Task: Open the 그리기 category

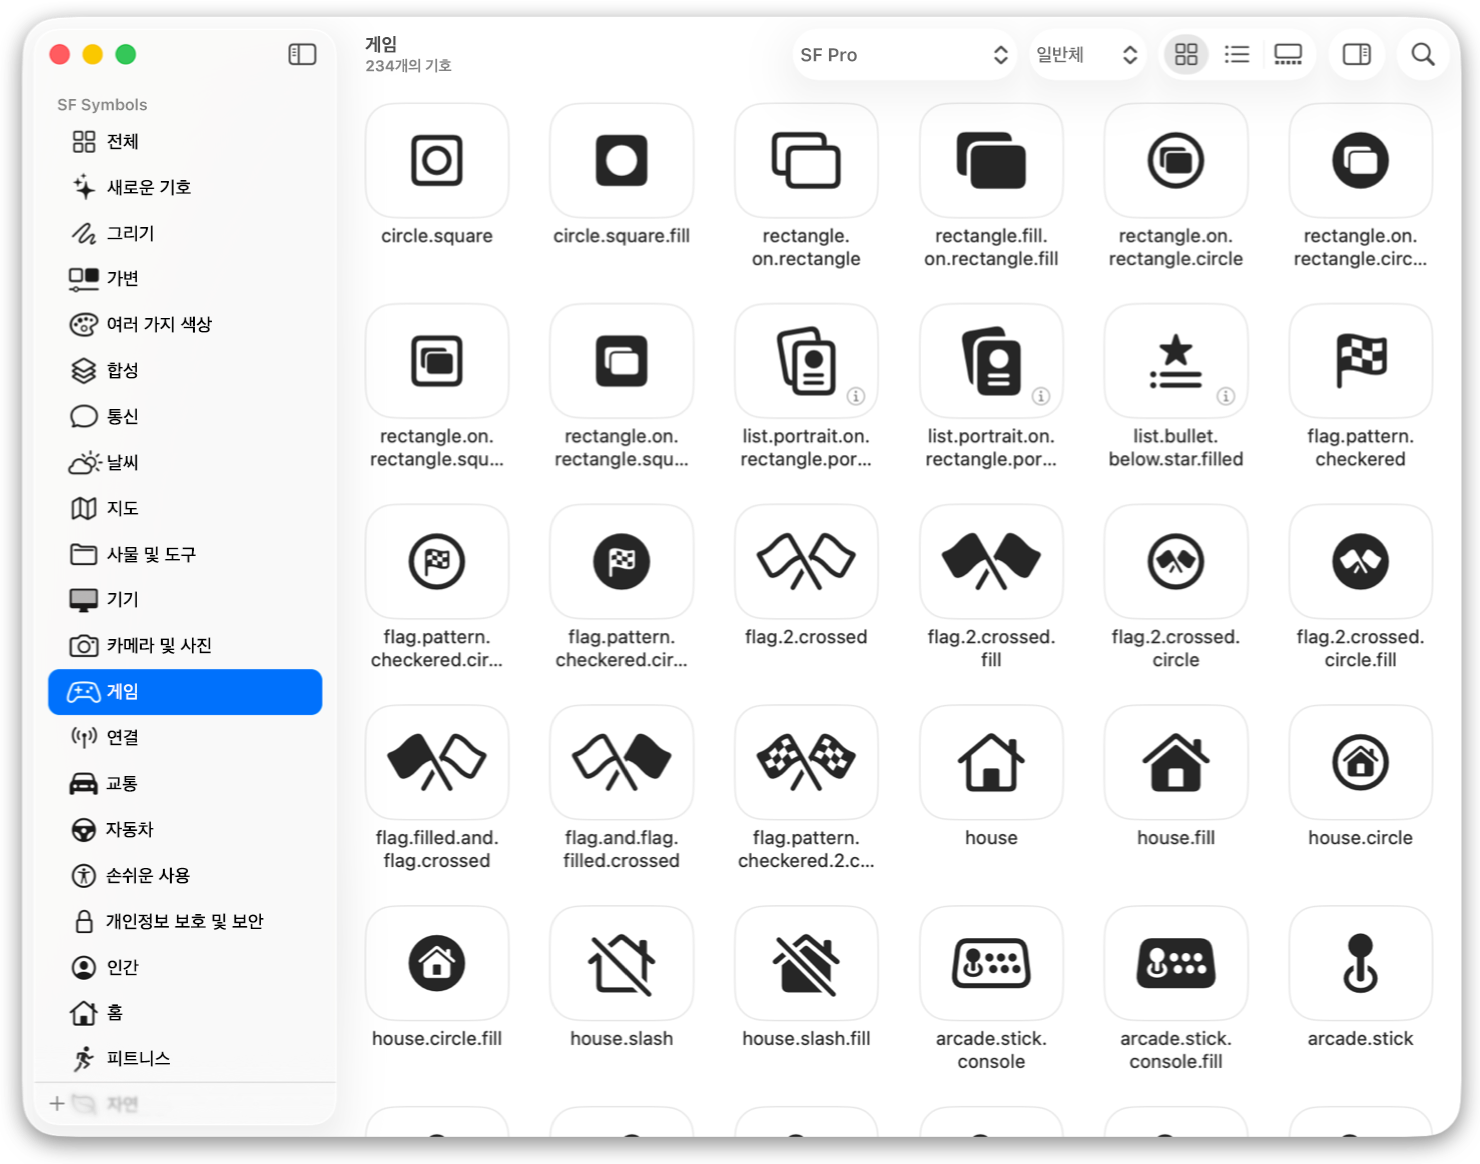Action: tap(185, 233)
